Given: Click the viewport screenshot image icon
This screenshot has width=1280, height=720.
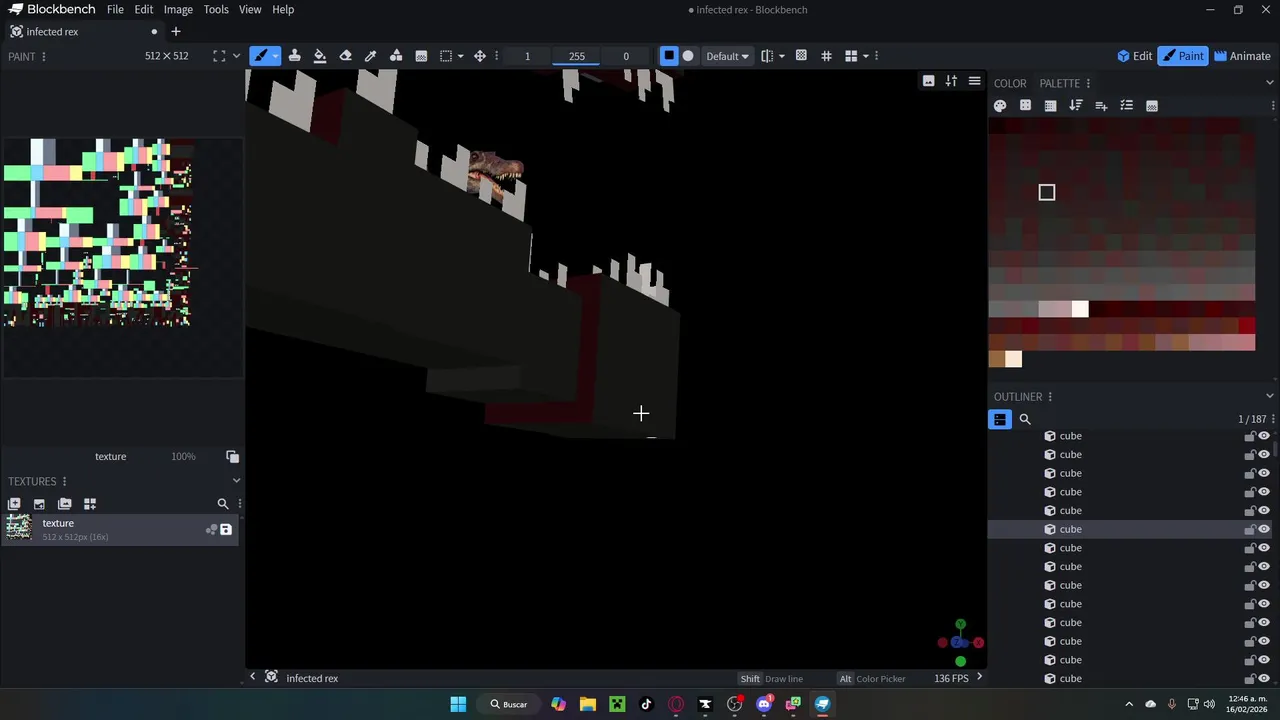Looking at the screenshot, I should tap(929, 81).
